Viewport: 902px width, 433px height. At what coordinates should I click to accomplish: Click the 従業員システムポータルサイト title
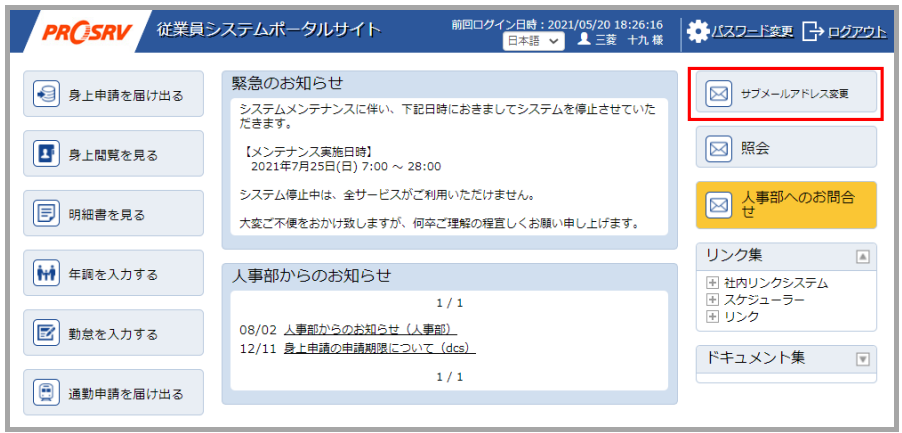point(269,29)
